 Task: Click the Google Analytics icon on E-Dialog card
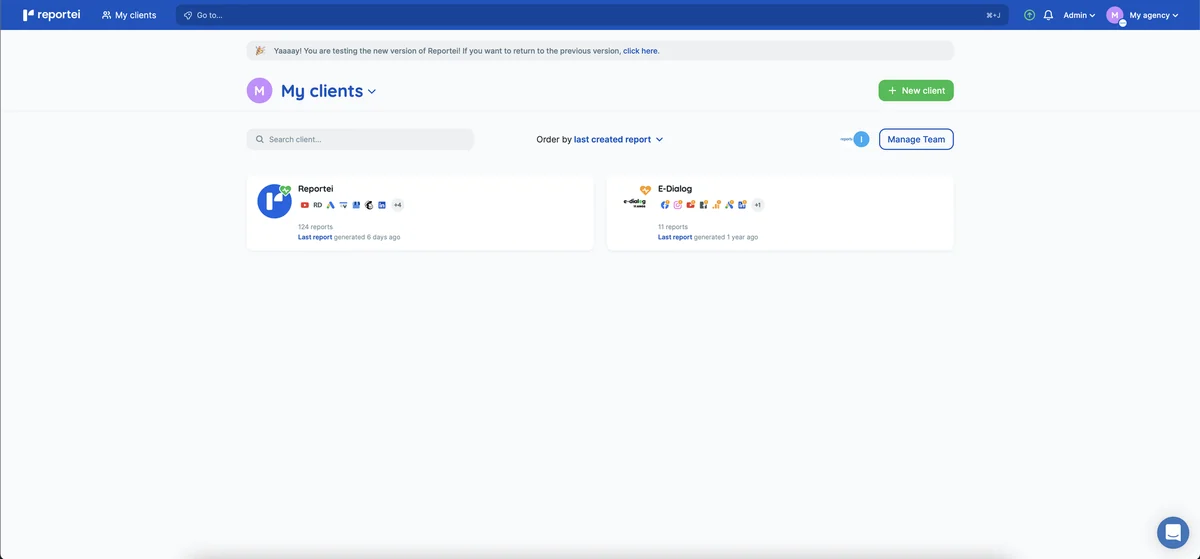(717, 205)
